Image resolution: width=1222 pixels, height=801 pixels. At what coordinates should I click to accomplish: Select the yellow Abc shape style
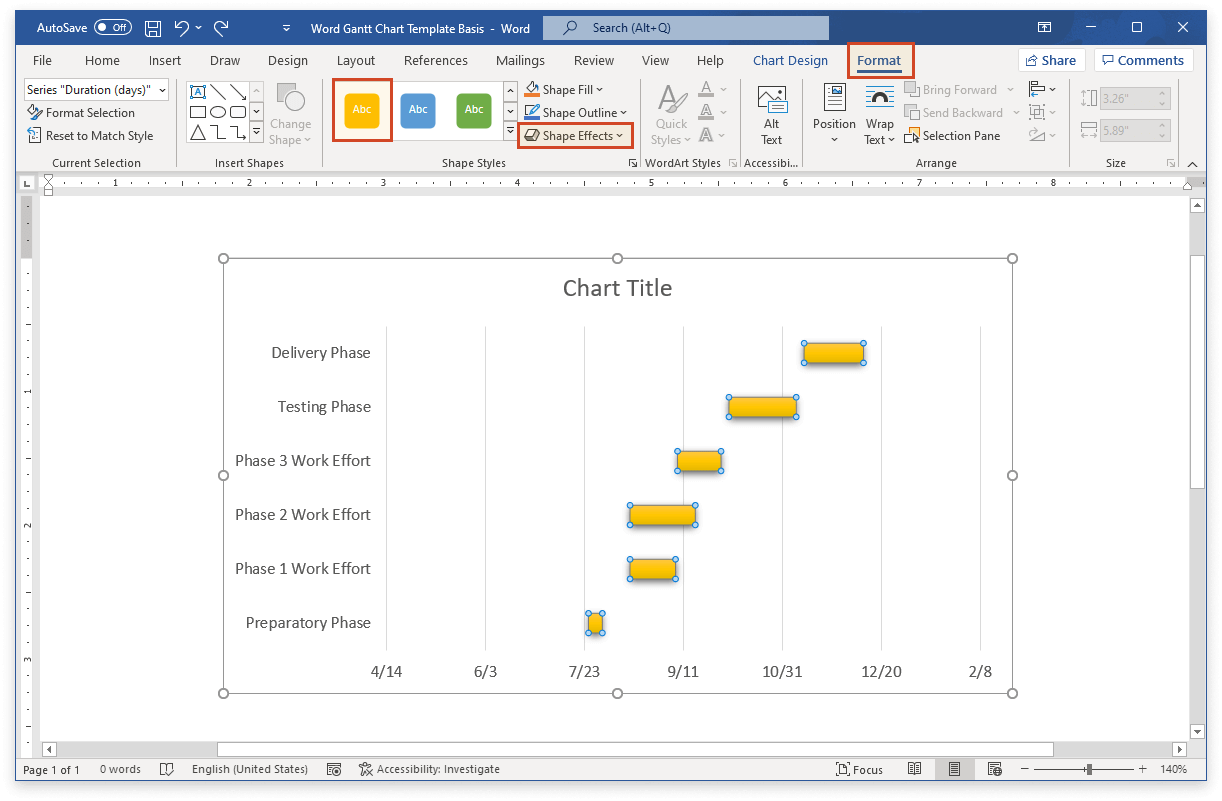click(361, 112)
